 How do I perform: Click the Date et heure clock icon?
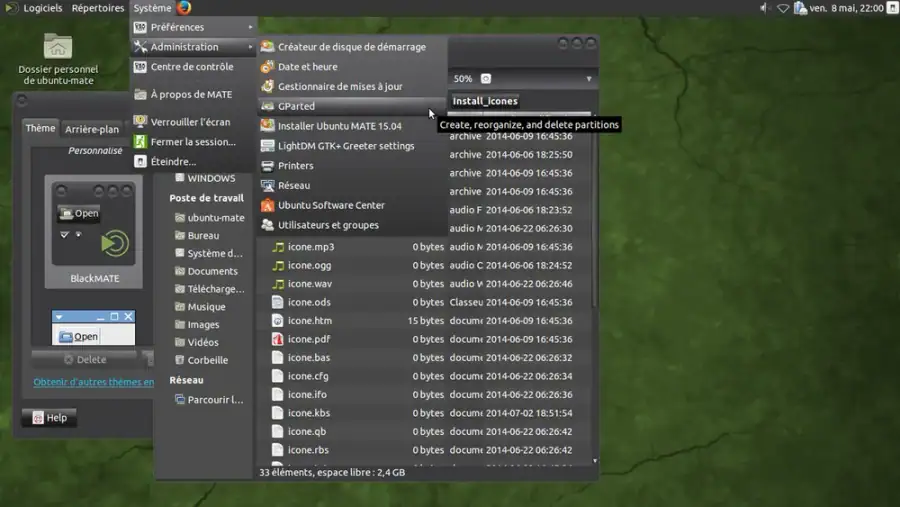[267, 67]
